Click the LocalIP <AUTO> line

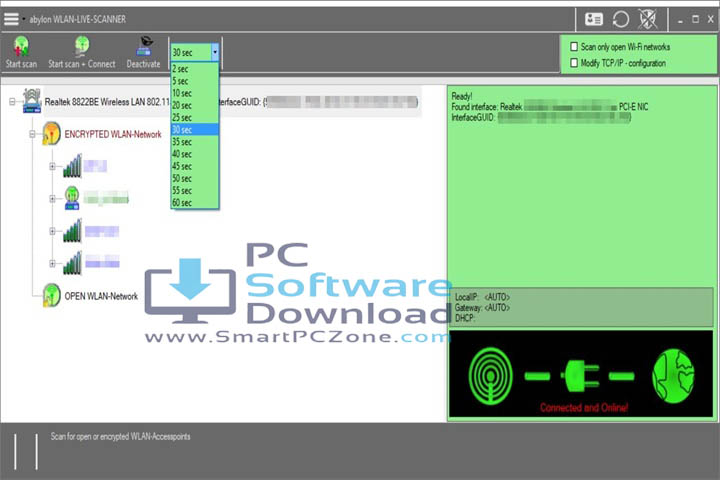(x=482, y=297)
